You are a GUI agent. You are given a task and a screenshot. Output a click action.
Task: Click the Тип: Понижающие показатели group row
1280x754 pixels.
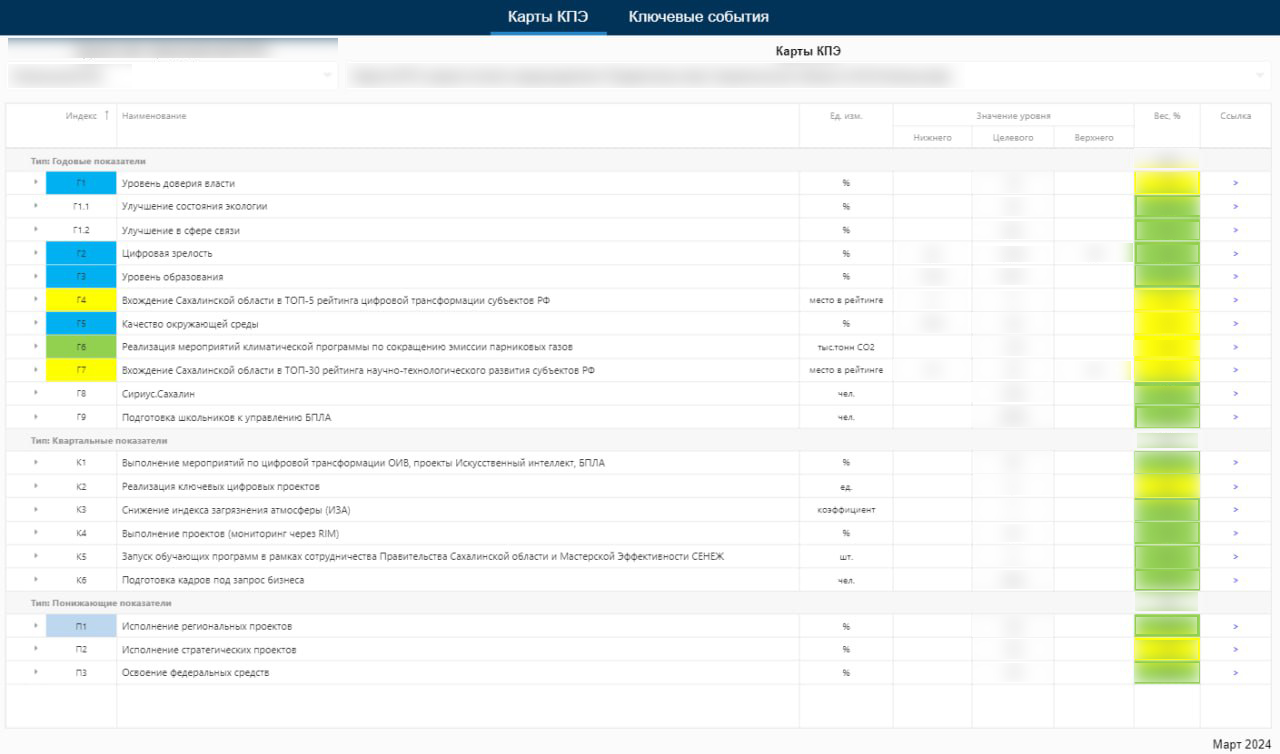(x=639, y=603)
